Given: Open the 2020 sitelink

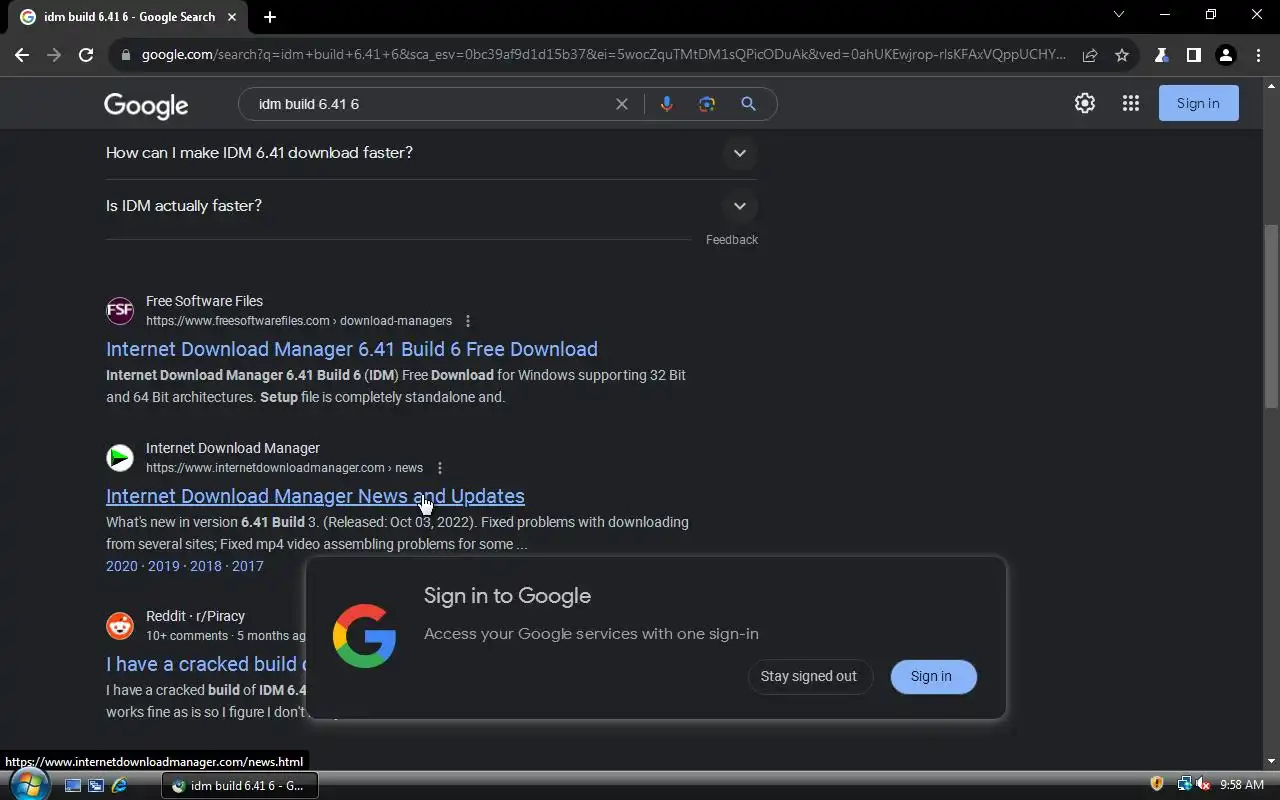Looking at the screenshot, I should tap(122, 566).
